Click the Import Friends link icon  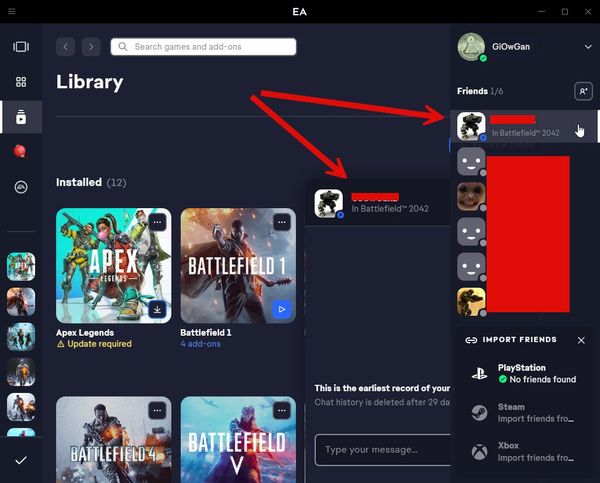coord(471,340)
